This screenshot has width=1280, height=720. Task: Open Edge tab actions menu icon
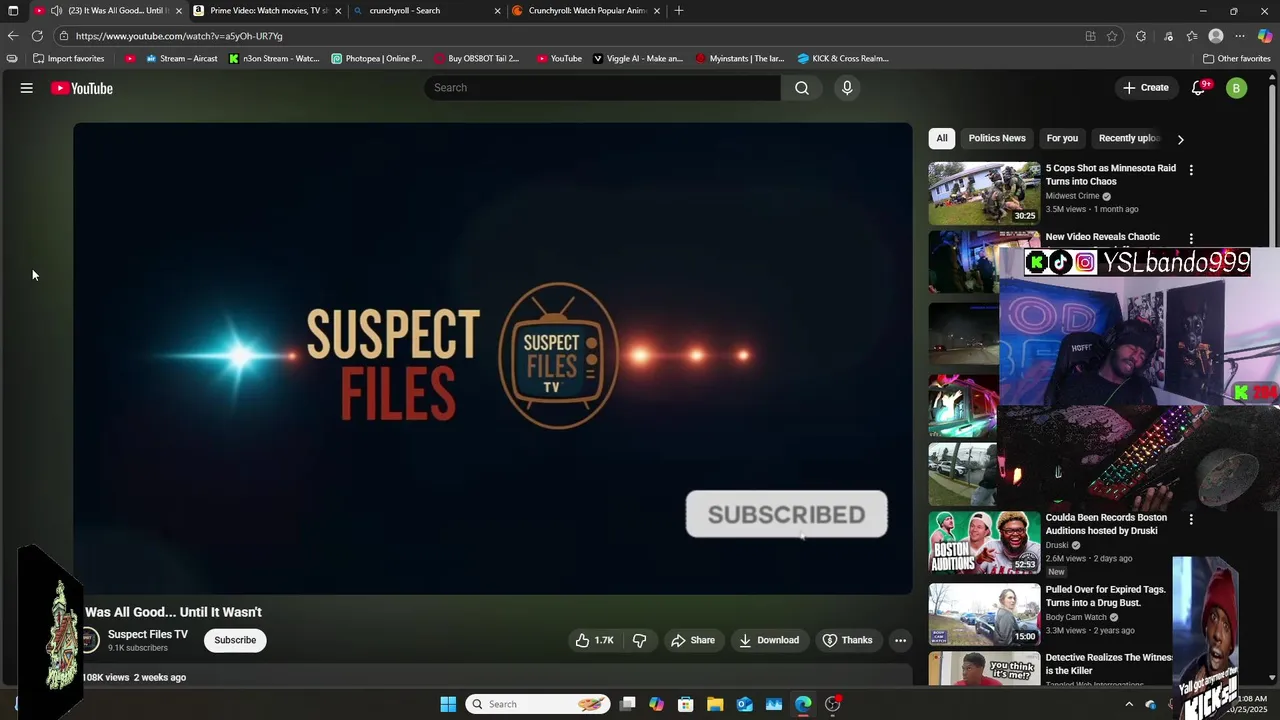13,11
